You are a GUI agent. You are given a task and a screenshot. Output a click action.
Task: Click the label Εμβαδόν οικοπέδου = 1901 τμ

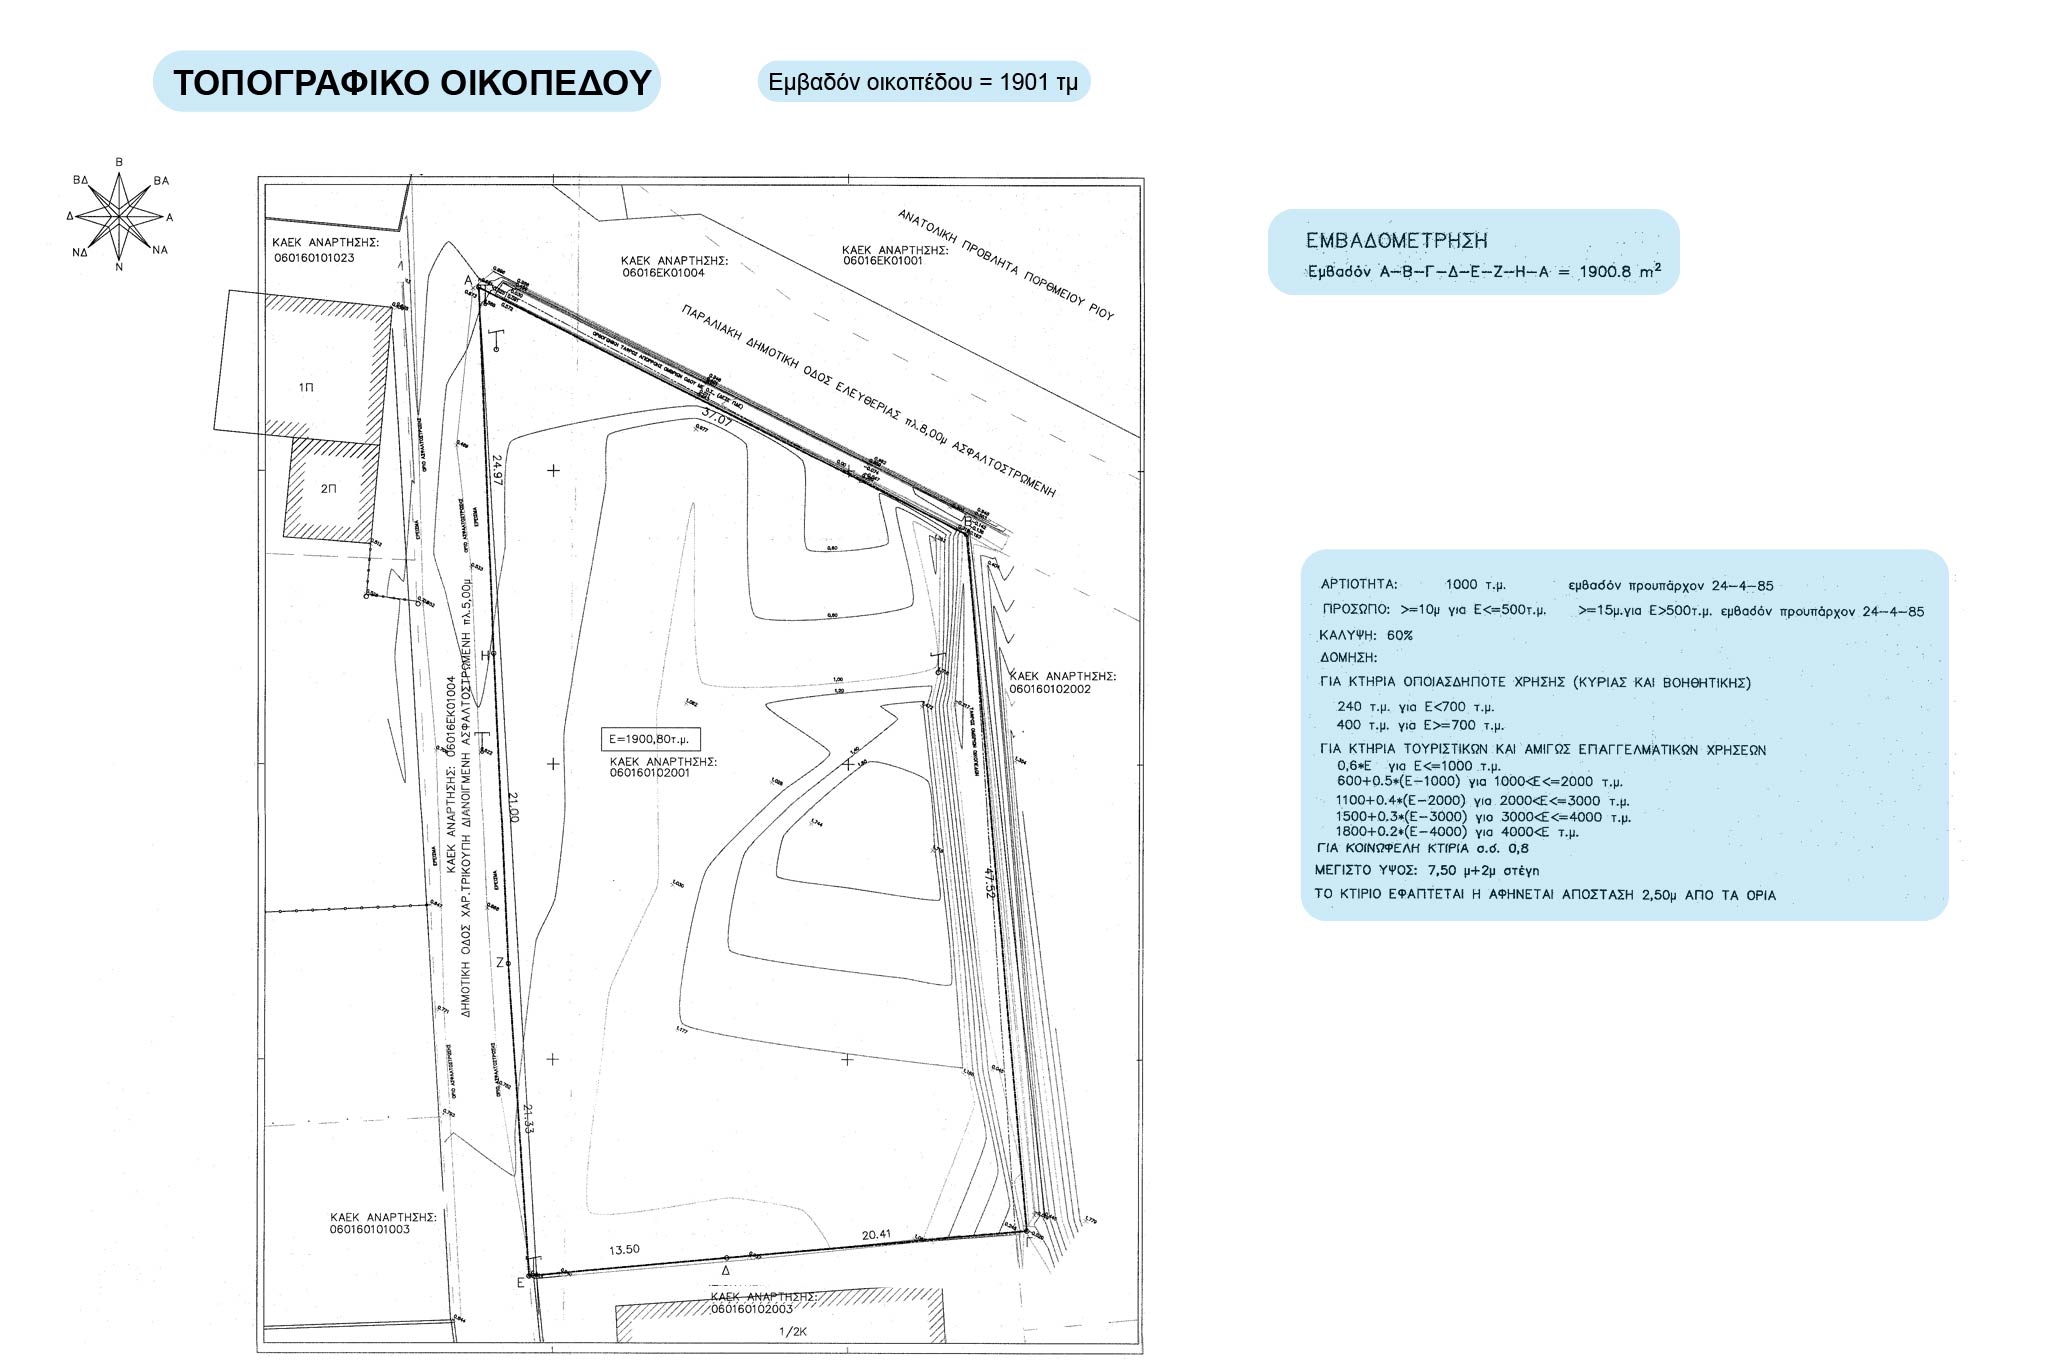[x=923, y=82]
